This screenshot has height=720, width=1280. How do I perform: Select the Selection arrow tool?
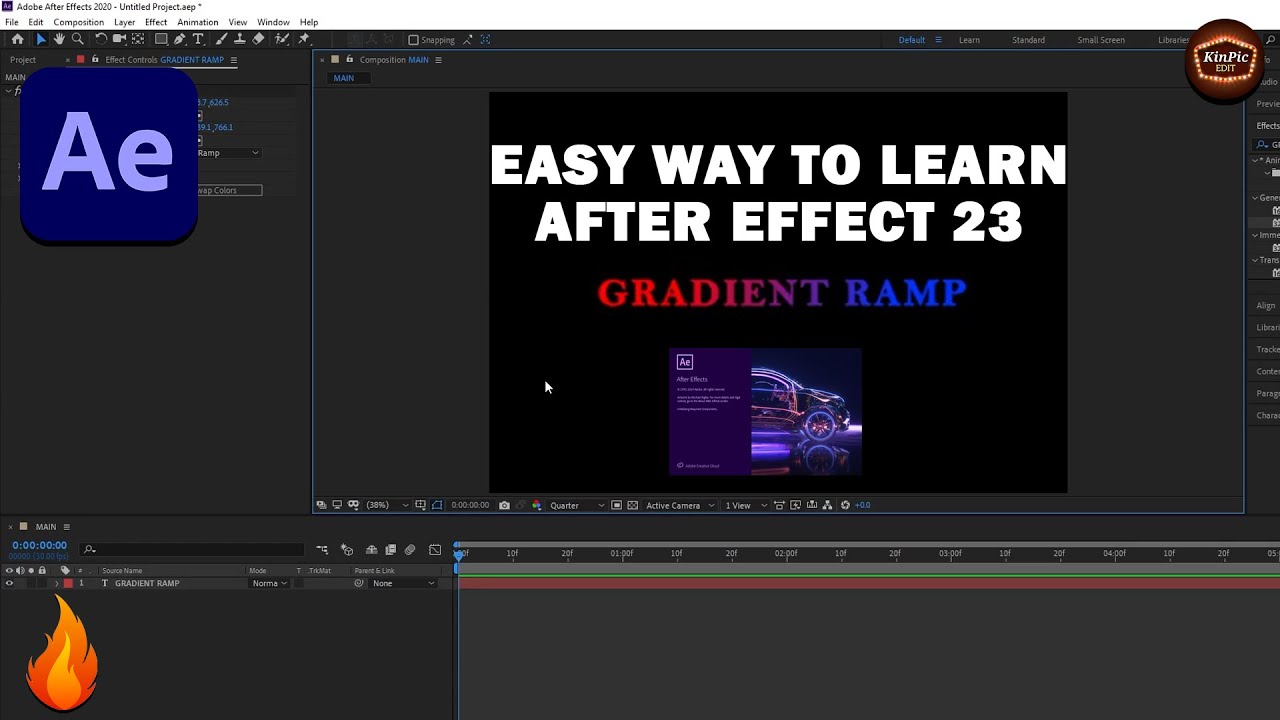[x=41, y=40]
